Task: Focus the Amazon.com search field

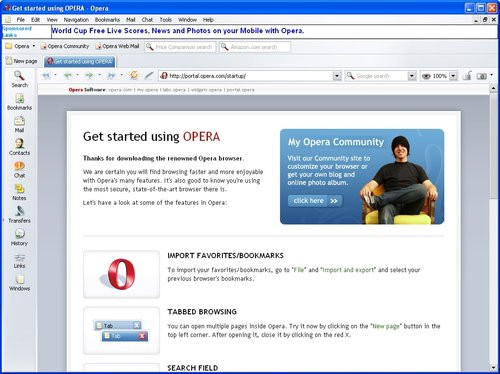Action: (x=255, y=47)
